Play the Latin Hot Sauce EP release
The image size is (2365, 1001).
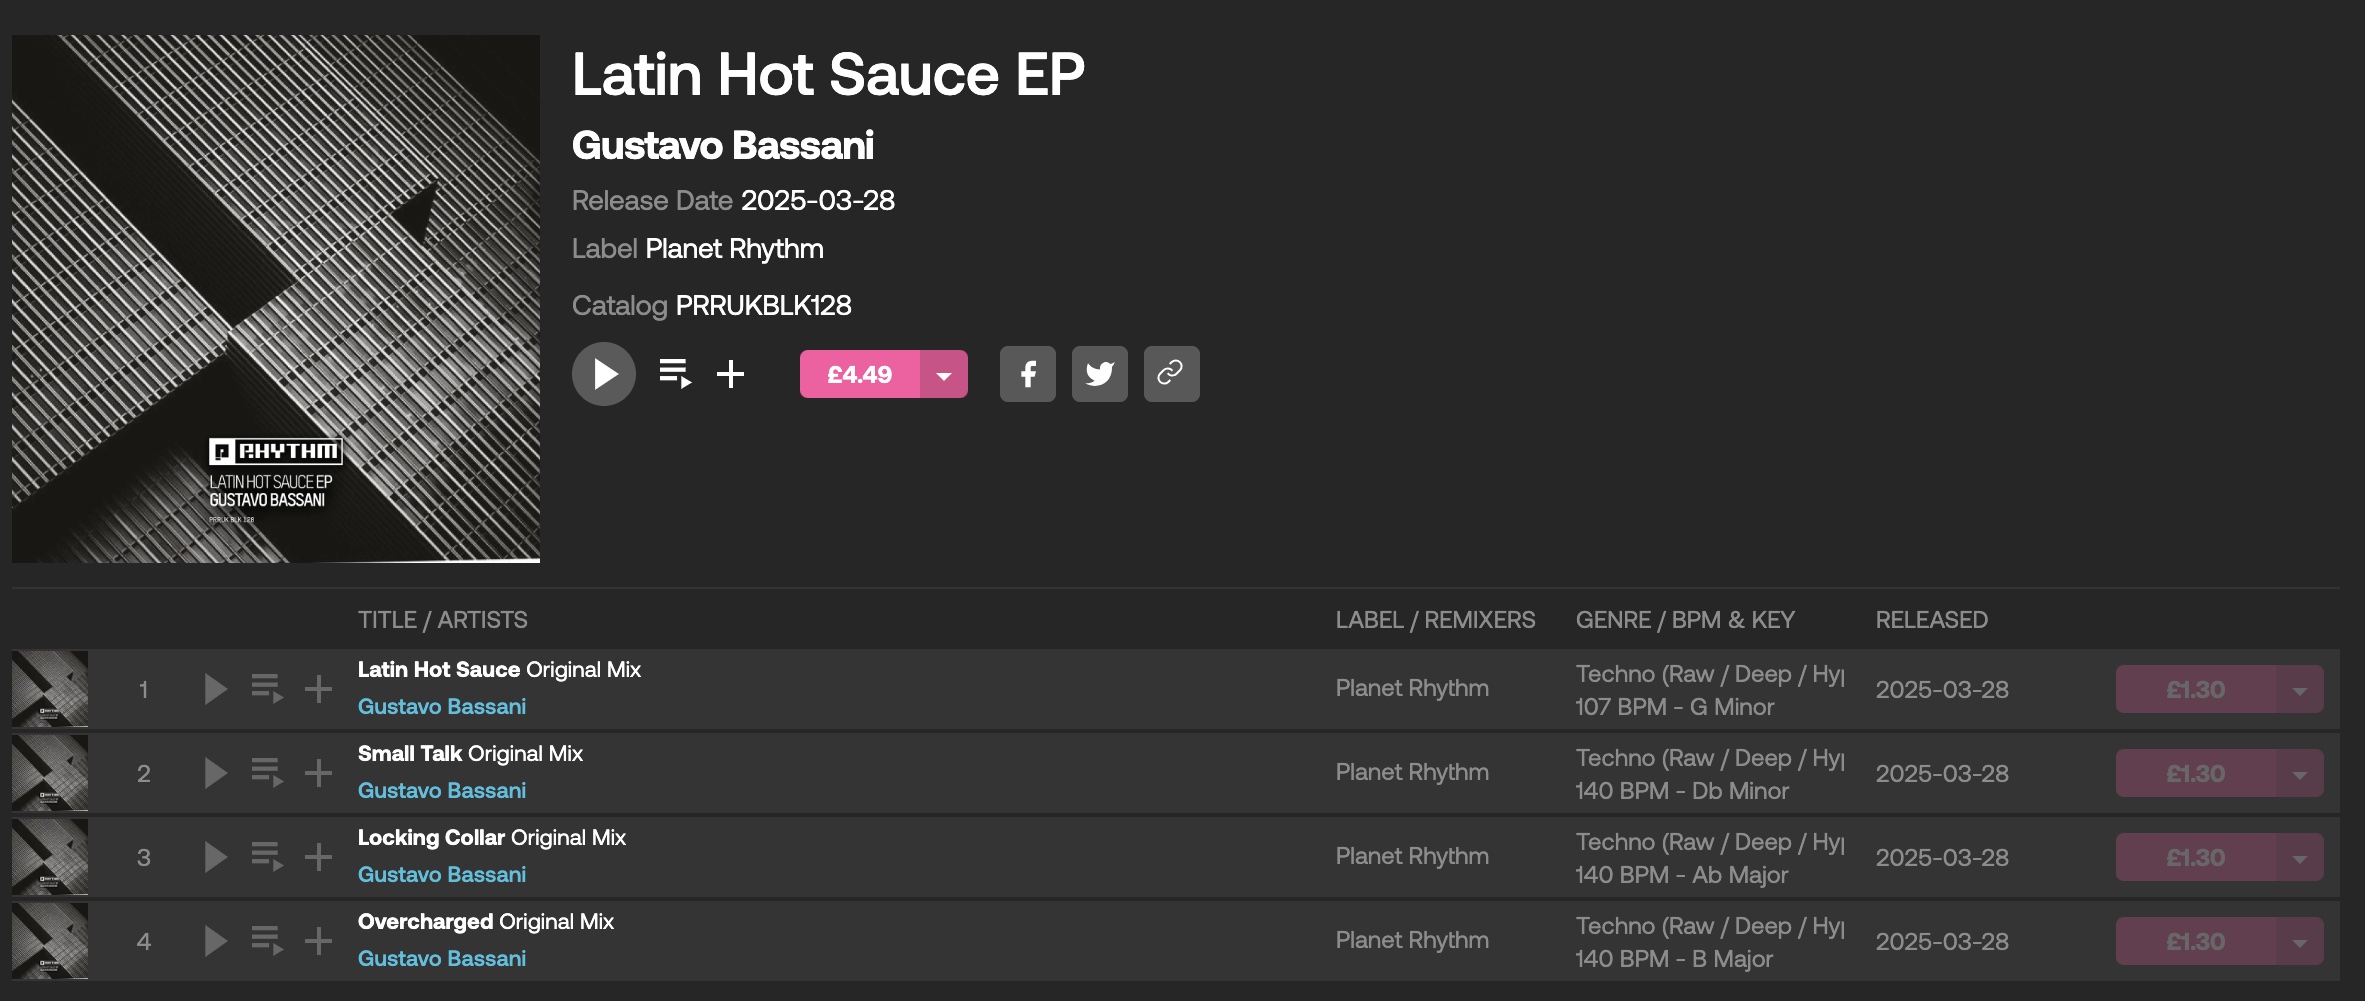[604, 374]
